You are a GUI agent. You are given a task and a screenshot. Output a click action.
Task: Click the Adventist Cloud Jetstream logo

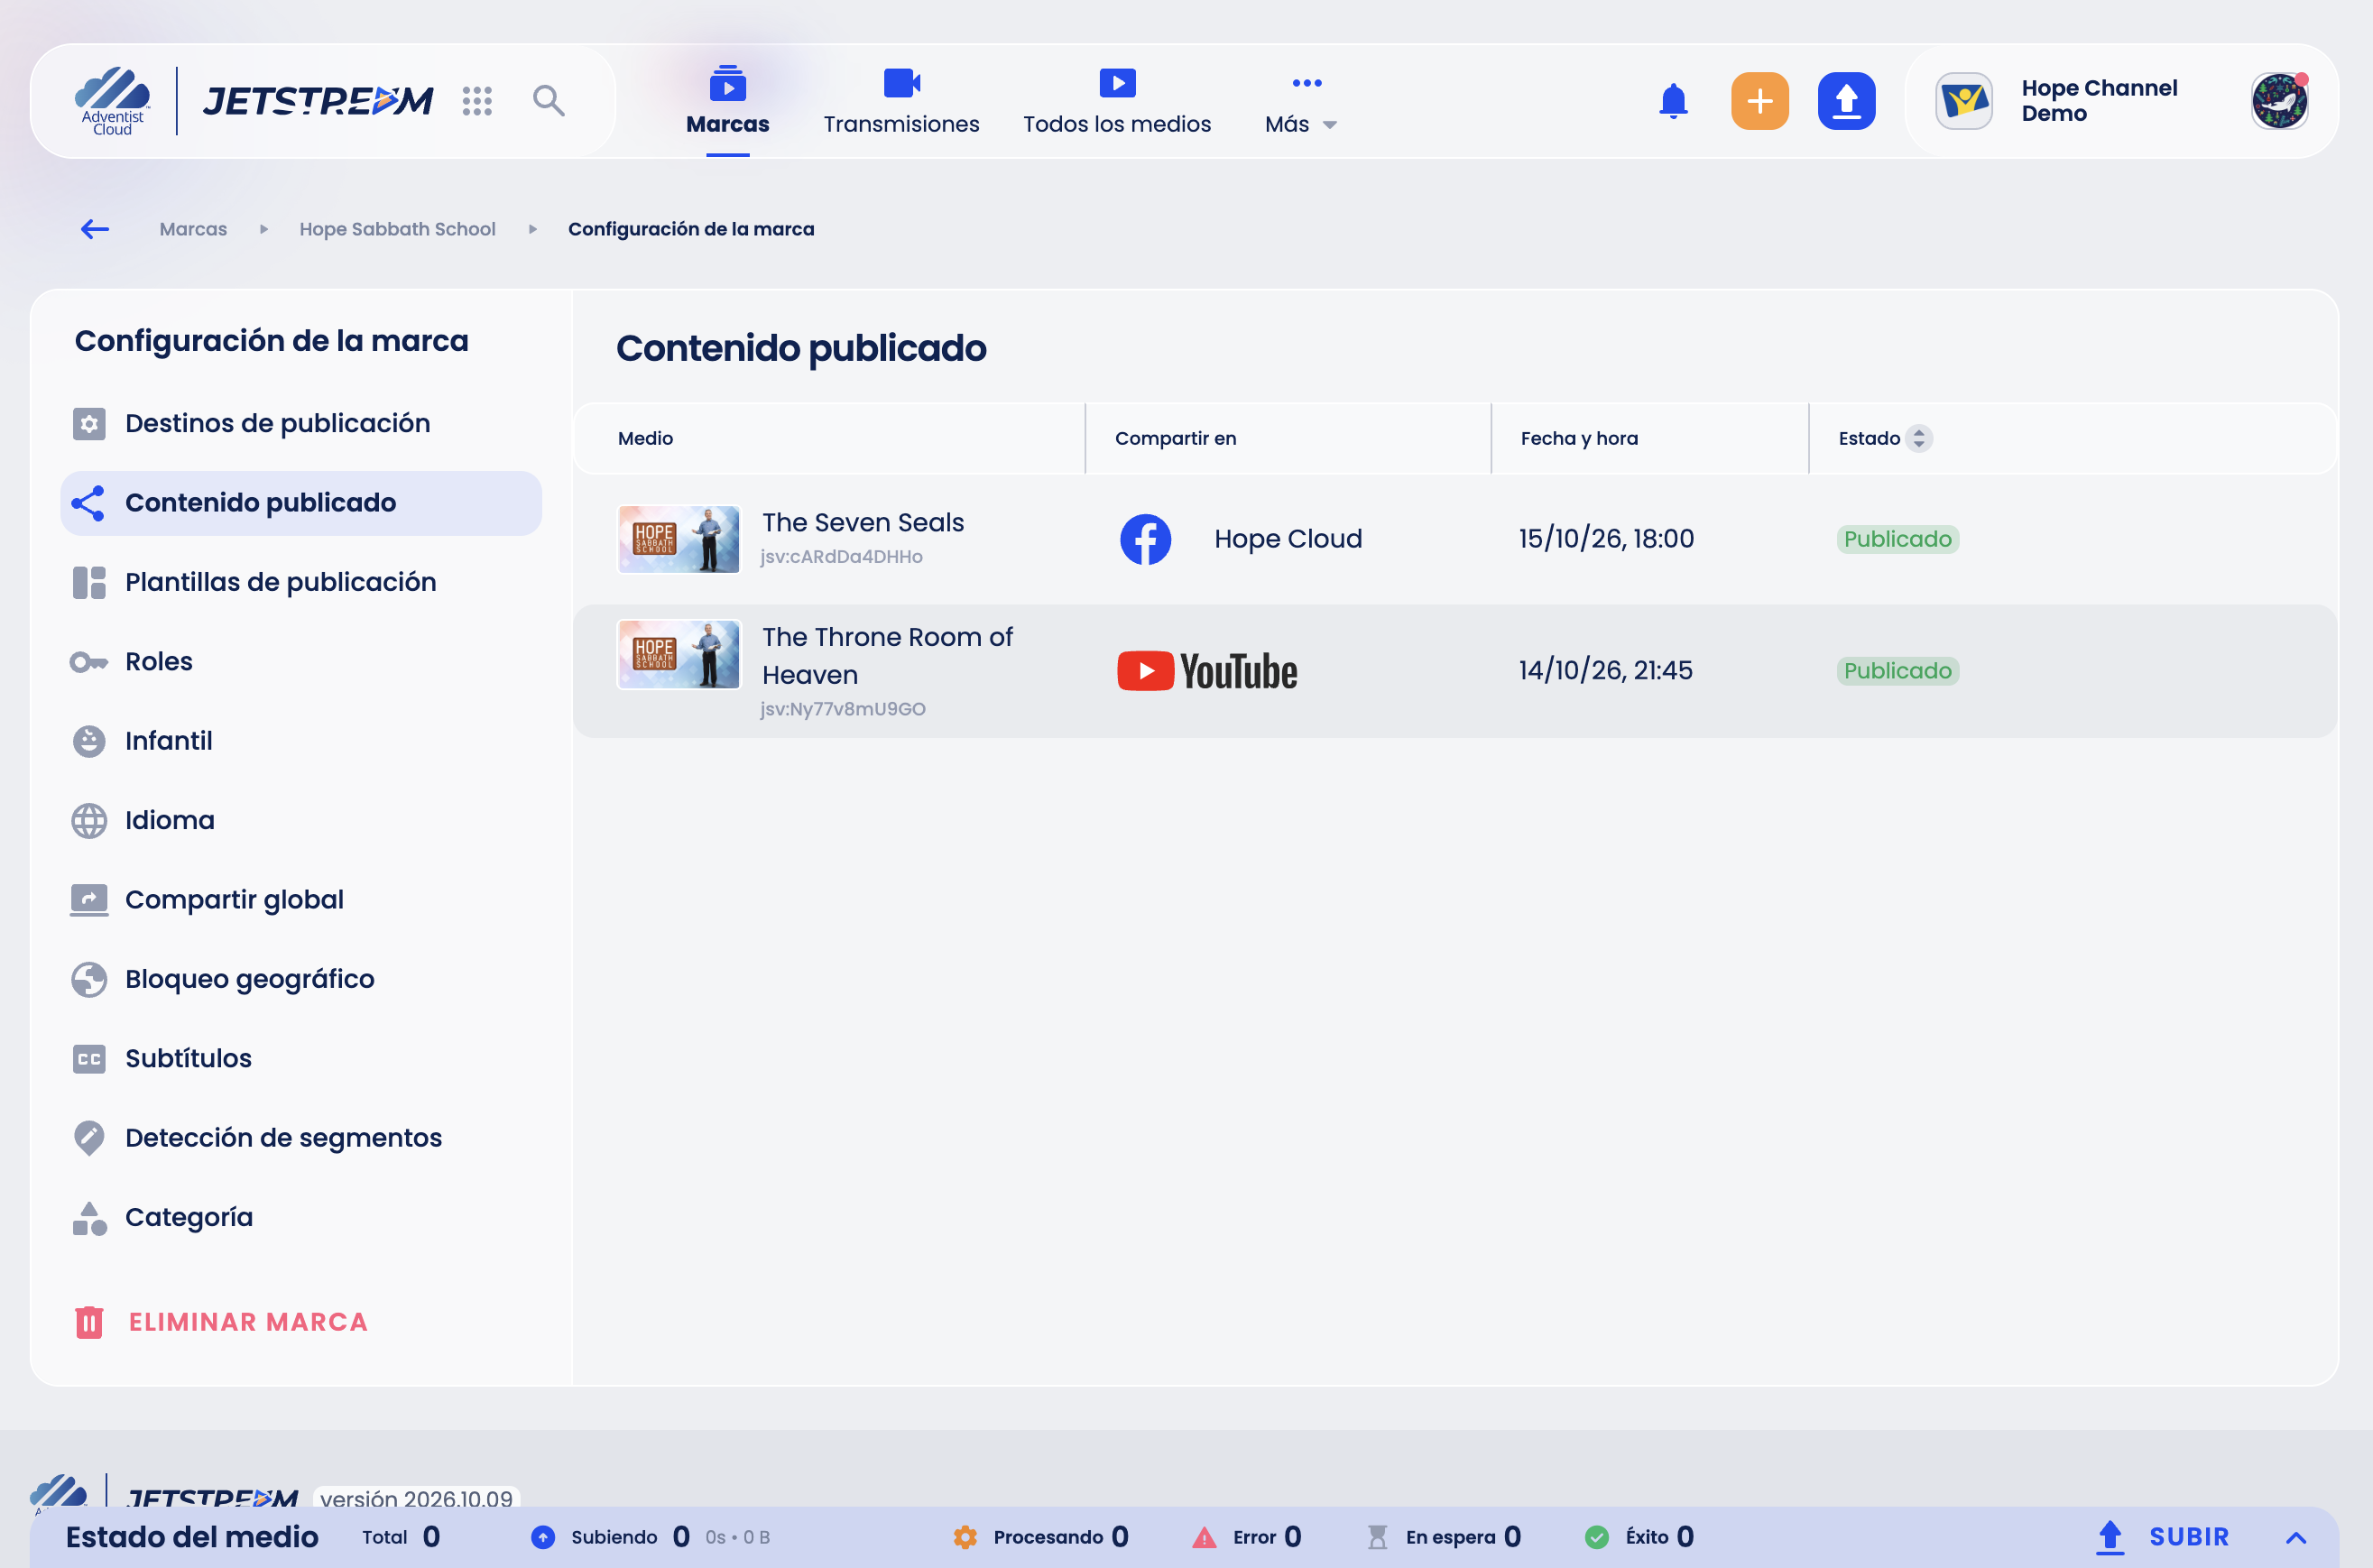tap(254, 100)
